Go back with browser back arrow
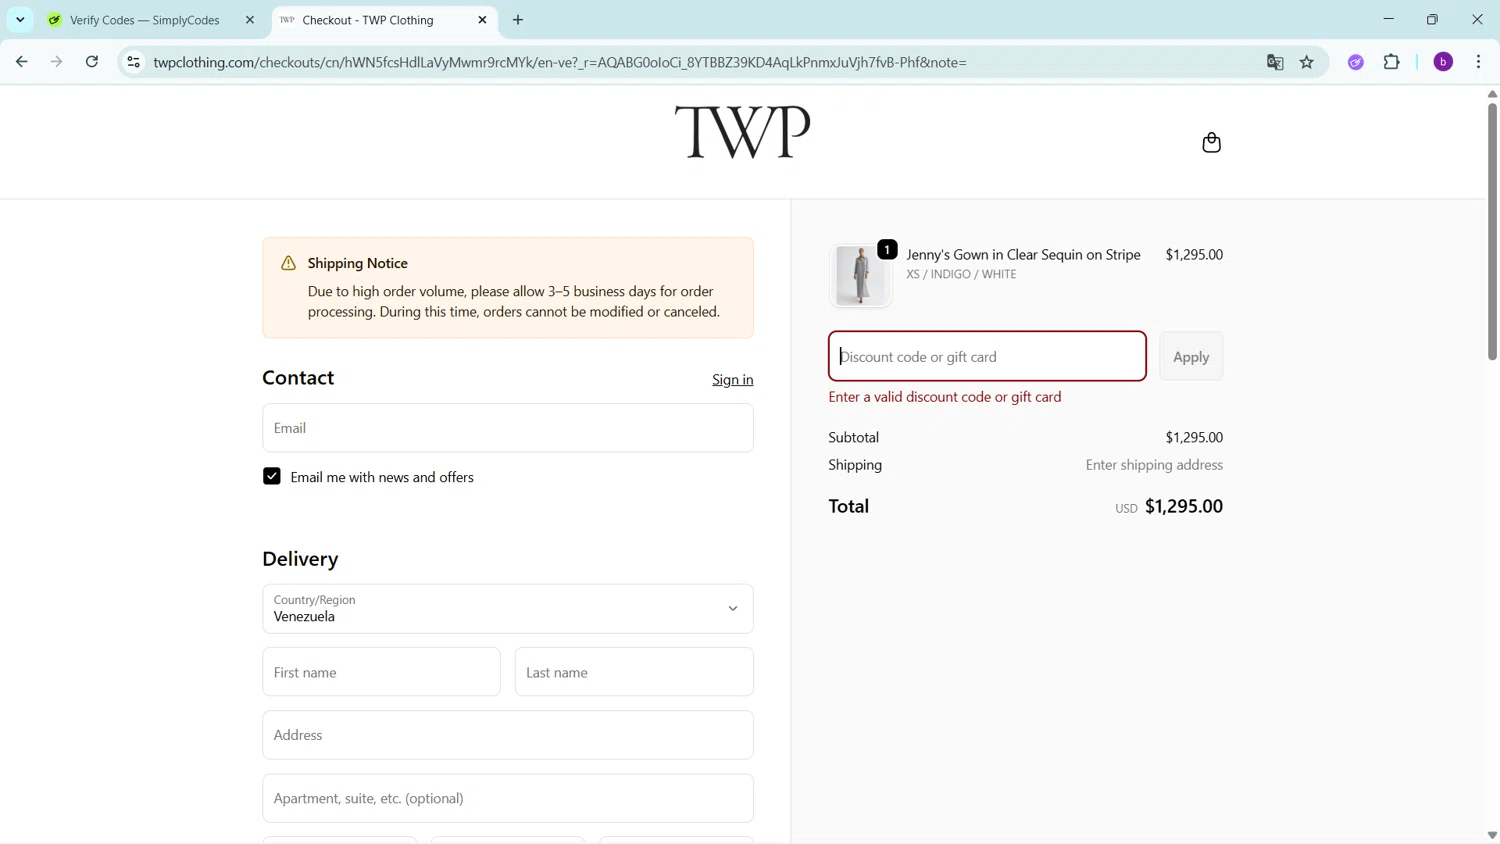 [21, 62]
